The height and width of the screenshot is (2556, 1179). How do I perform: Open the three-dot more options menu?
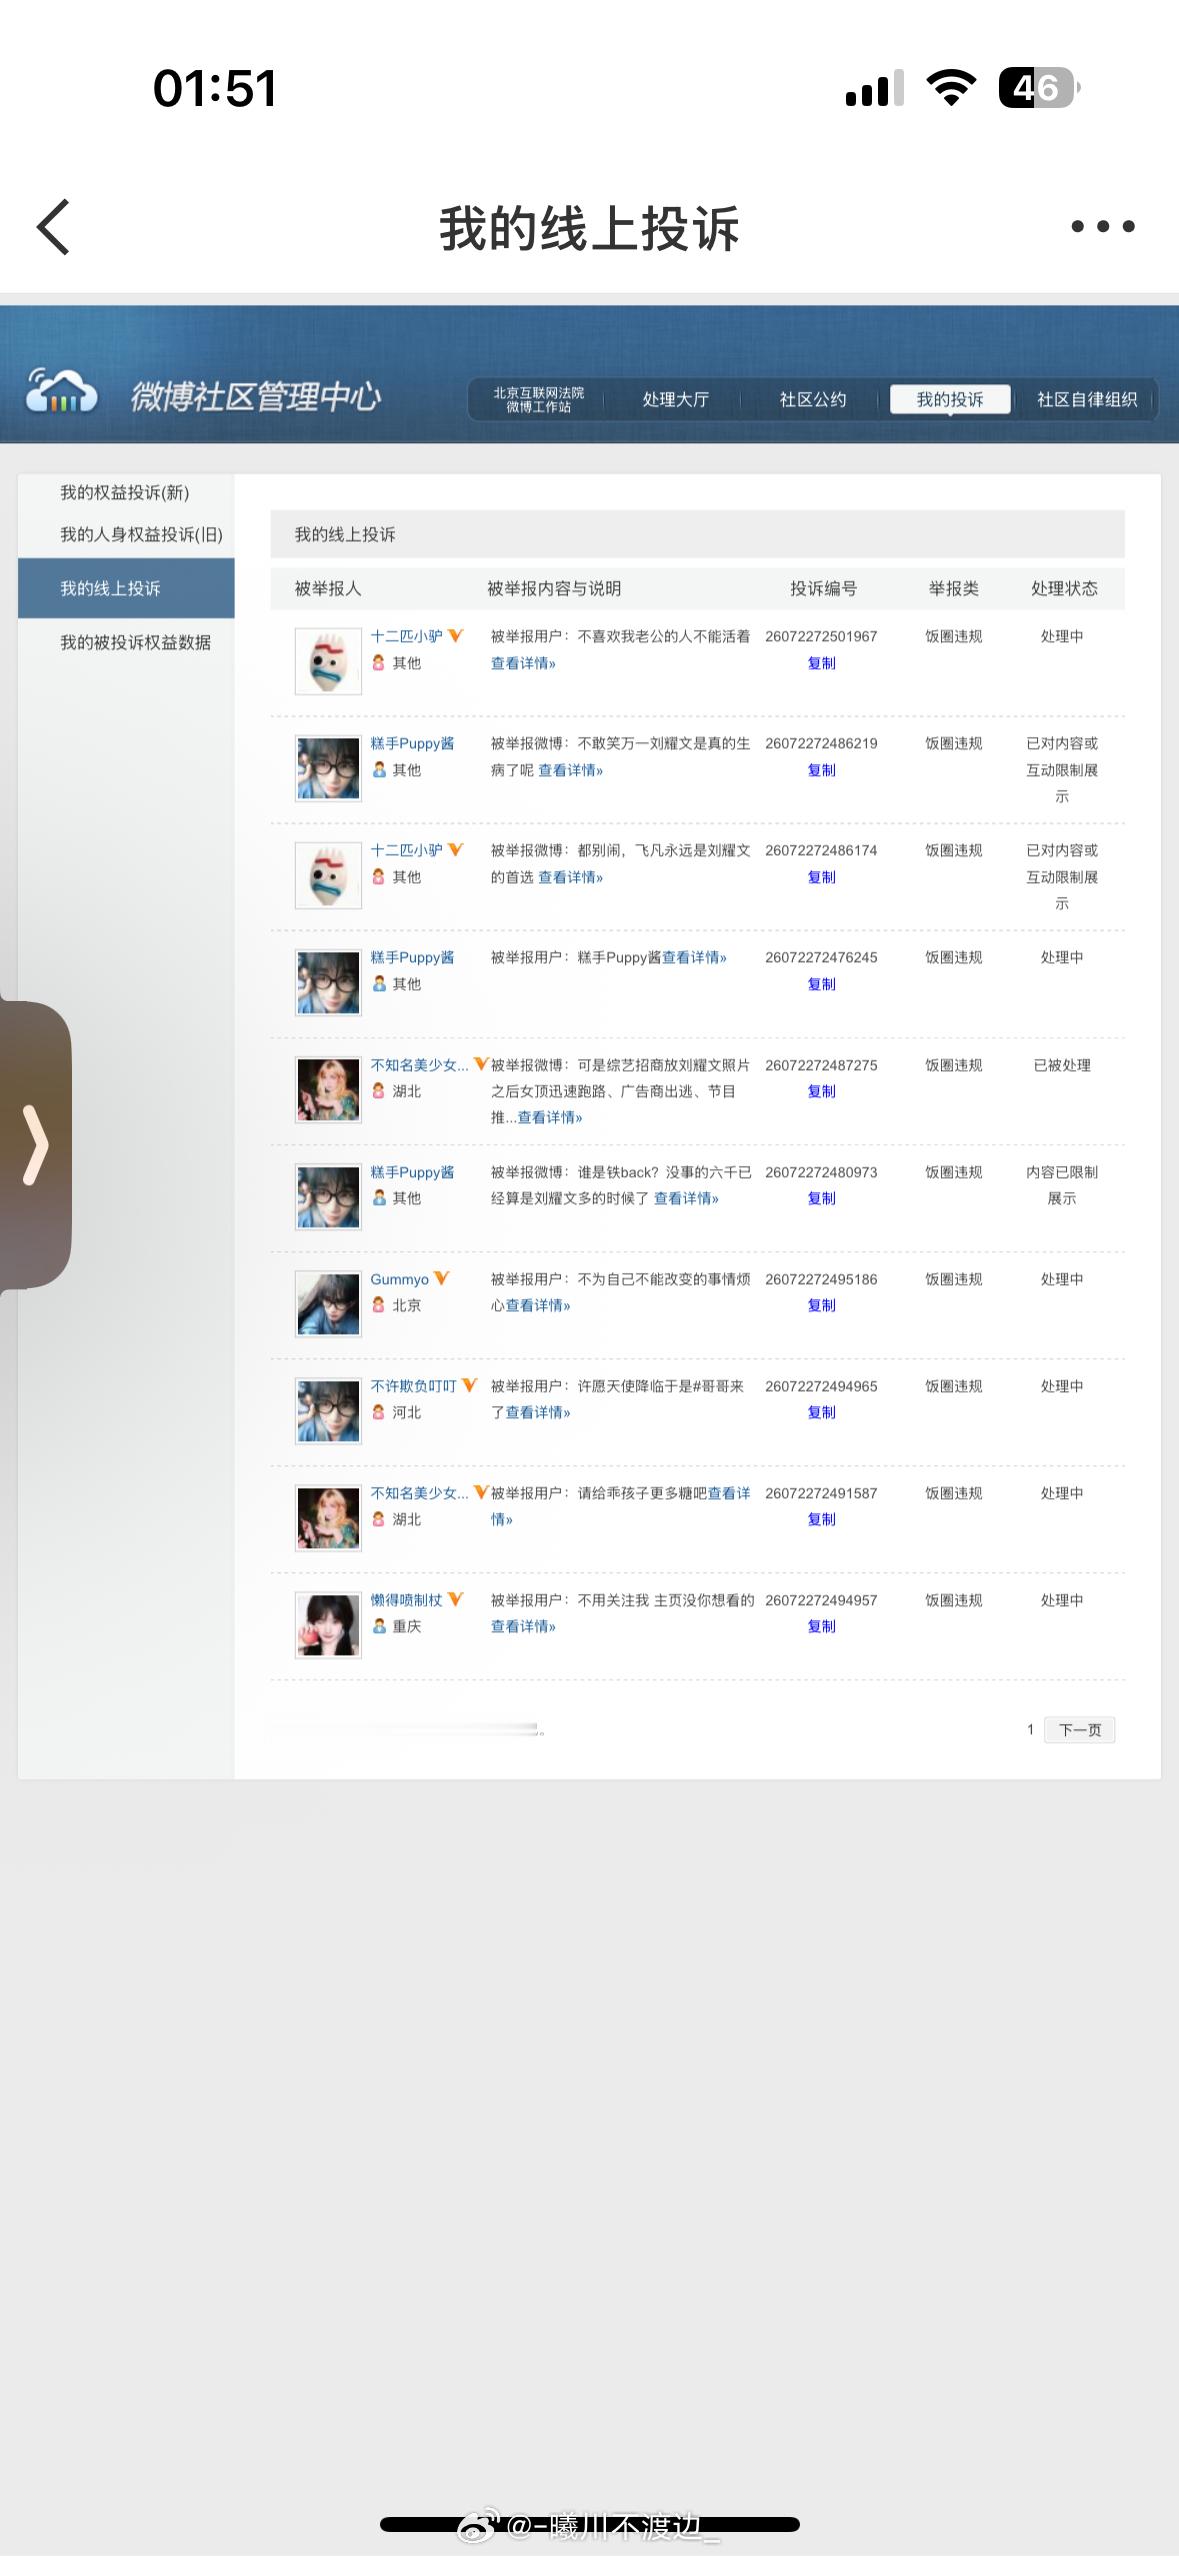(1102, 226)
